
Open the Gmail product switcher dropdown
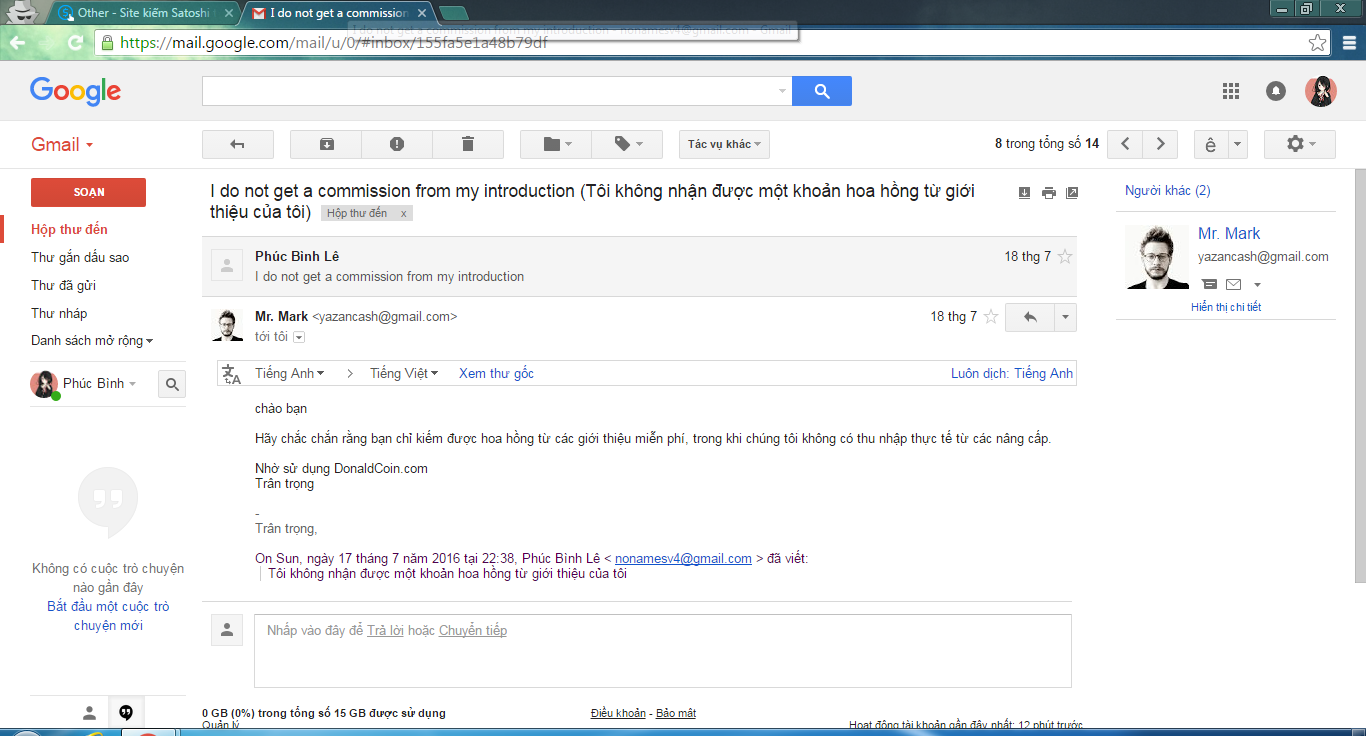coord(62,144)
